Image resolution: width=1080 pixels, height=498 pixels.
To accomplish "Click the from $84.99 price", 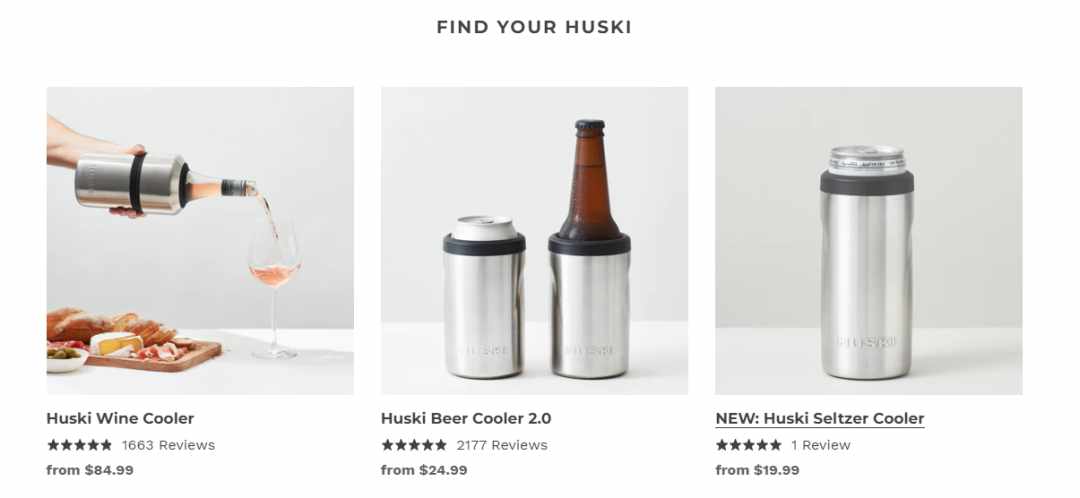I will pos(90,470).
